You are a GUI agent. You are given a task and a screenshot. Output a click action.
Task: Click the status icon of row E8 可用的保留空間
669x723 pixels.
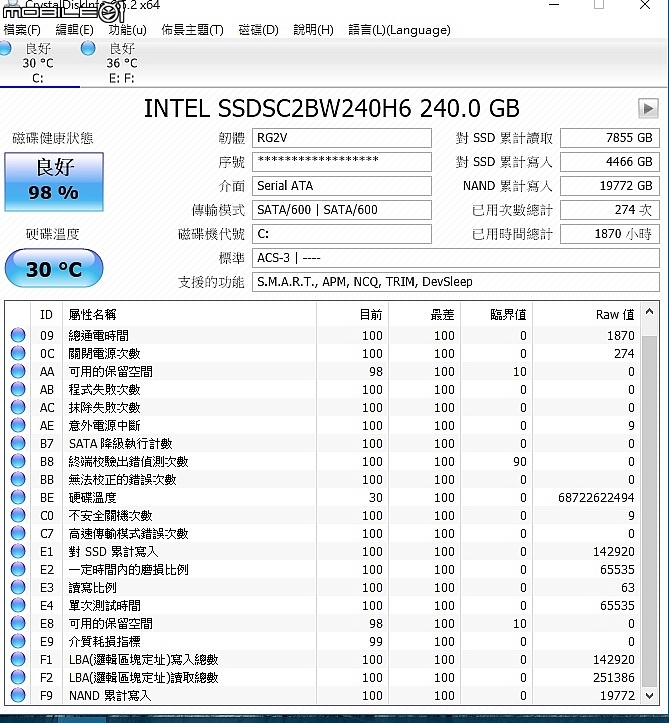[x=18, y=622]
